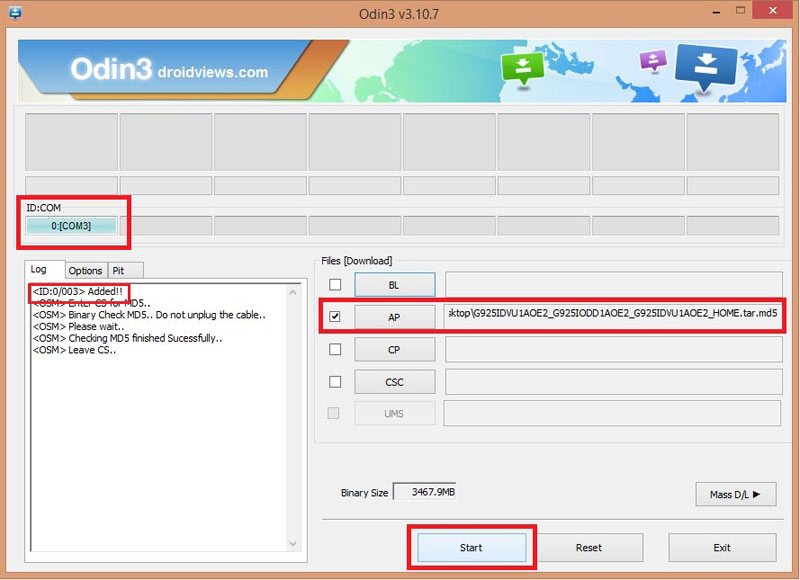Click the Exit button

coord(722,547)
